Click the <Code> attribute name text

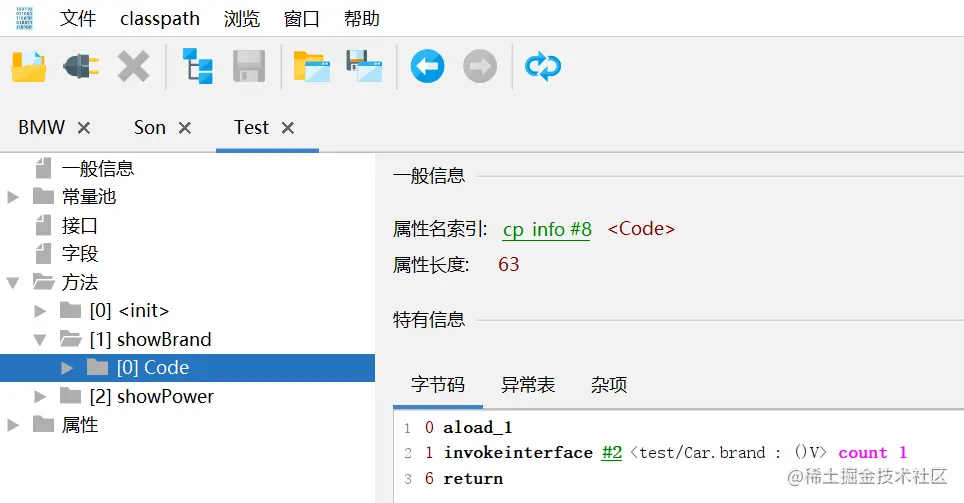[641, 229]
